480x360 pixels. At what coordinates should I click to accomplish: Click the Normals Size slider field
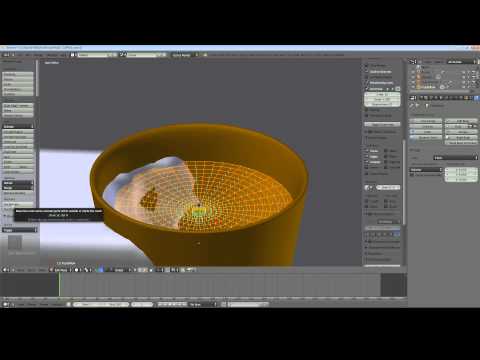pos(388,187)
